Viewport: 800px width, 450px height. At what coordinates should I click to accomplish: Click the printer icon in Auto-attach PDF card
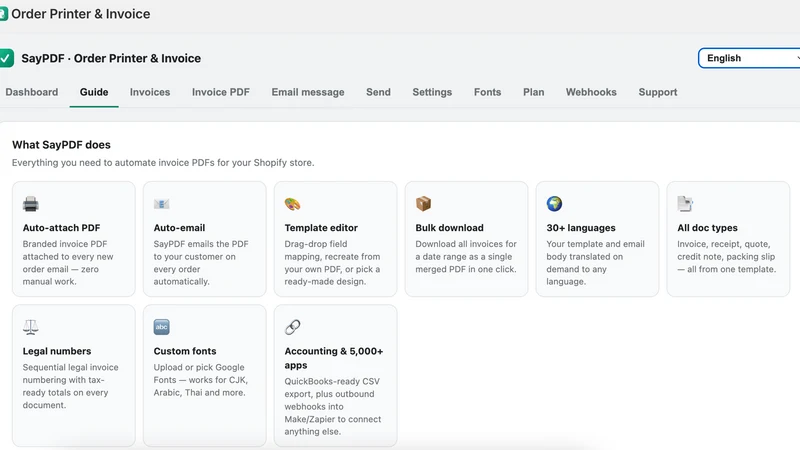(x=31, y=204)
